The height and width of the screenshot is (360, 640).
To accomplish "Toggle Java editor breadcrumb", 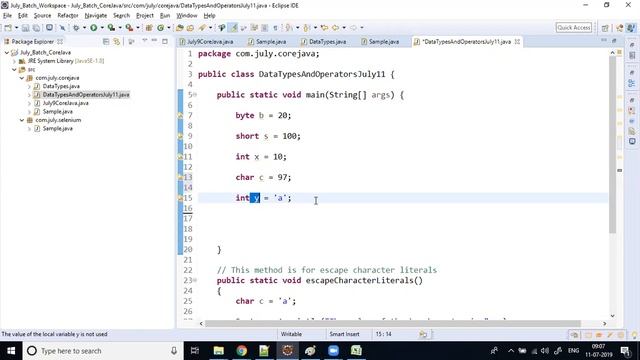I will (x=222, y=28).
